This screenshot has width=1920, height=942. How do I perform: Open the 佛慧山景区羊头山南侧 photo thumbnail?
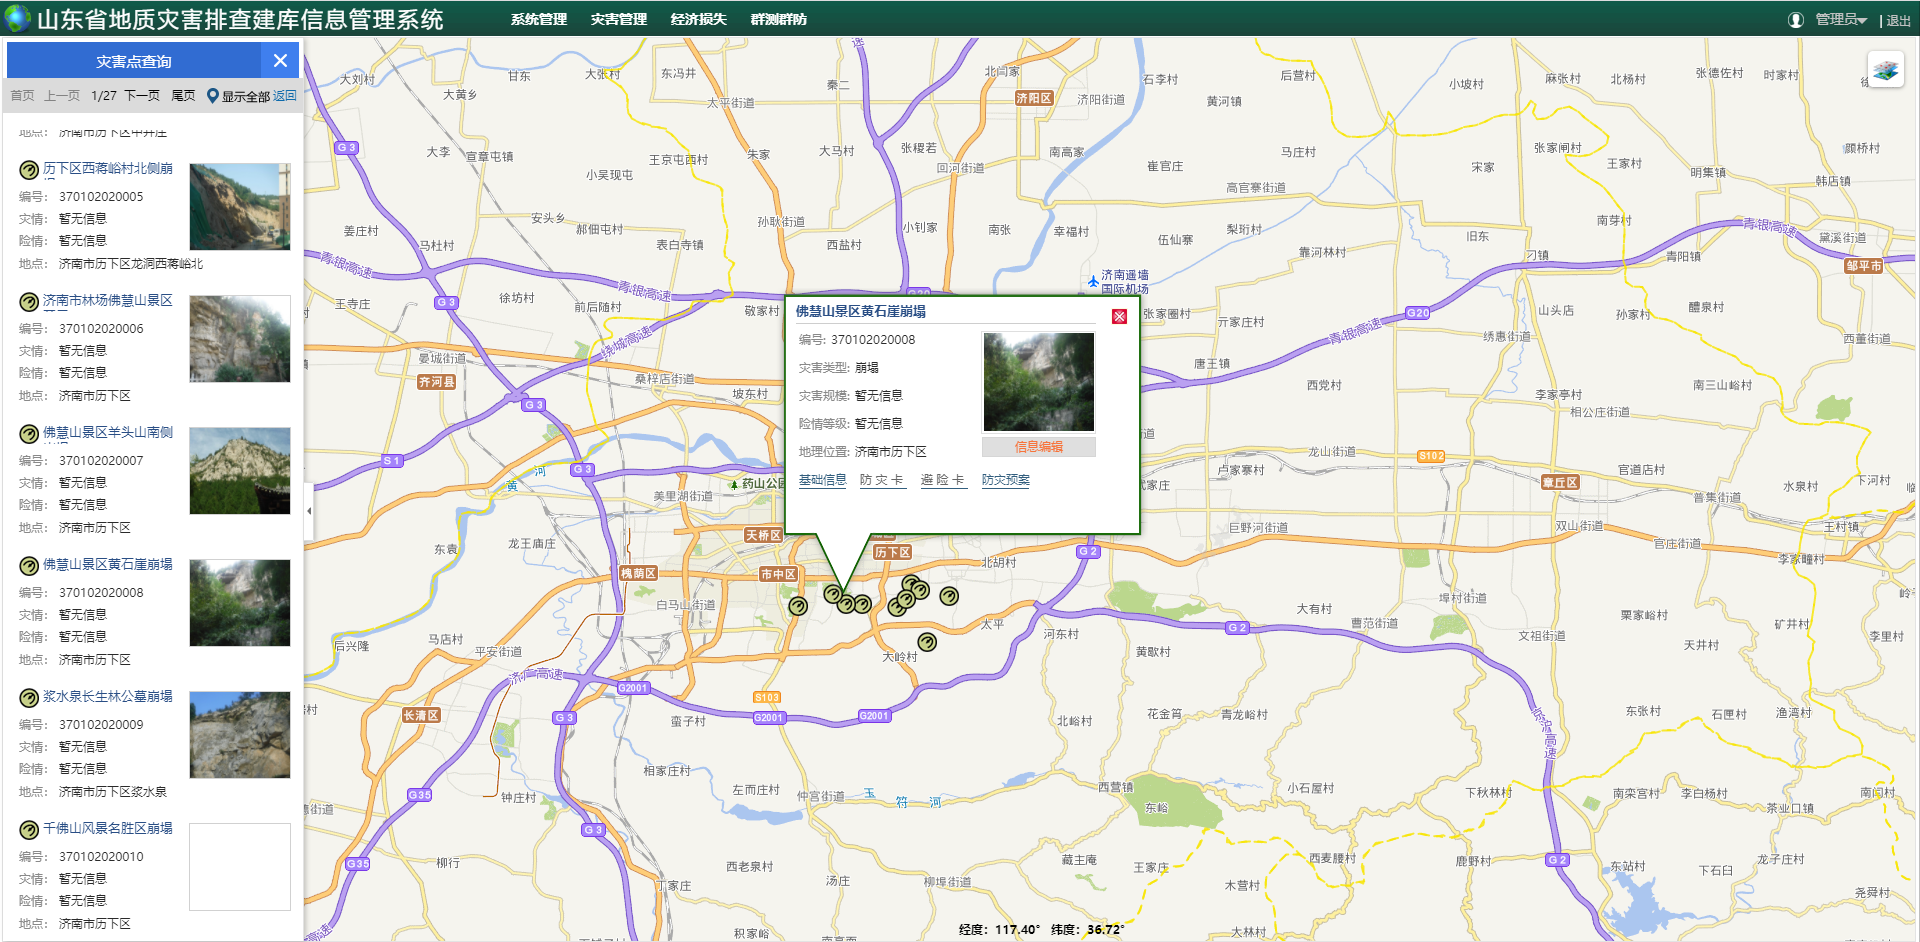tap(240, 471)
